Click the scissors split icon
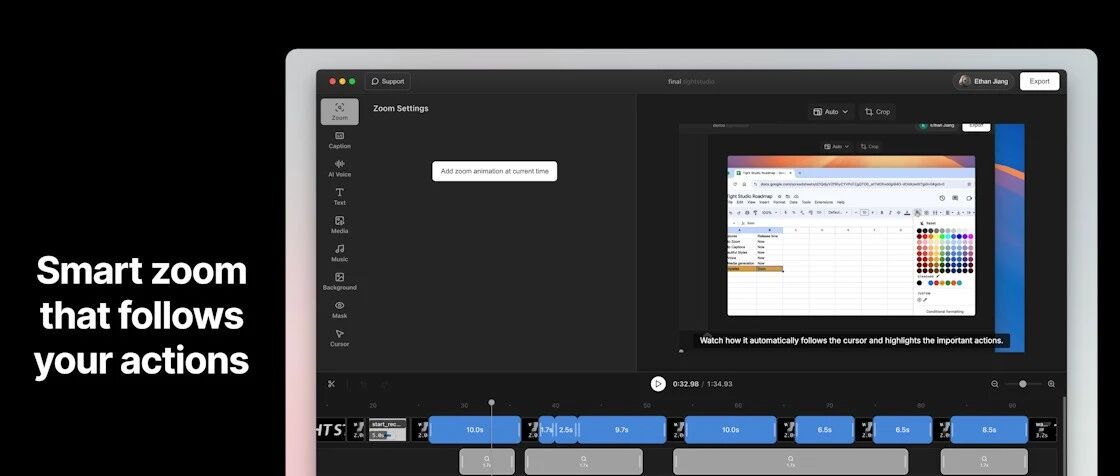Image resolution: width=1120 pixels, height=476 pixels. pyautogui.click(x=331, y=384)
